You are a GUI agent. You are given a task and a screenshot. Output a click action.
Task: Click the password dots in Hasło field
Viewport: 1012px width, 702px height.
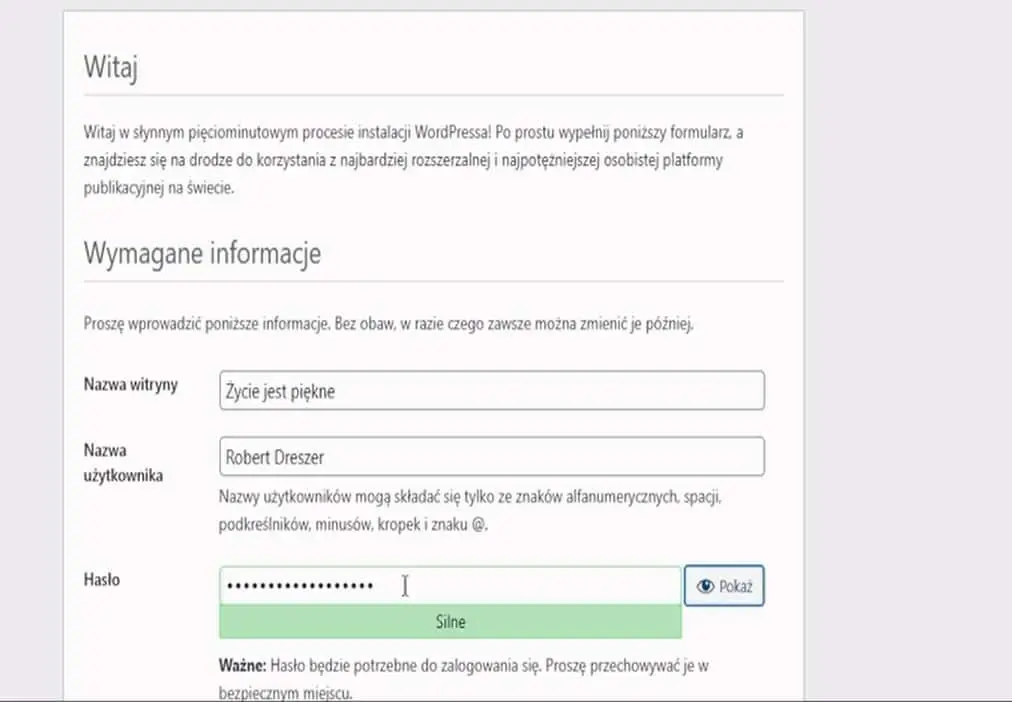point(299,586)
